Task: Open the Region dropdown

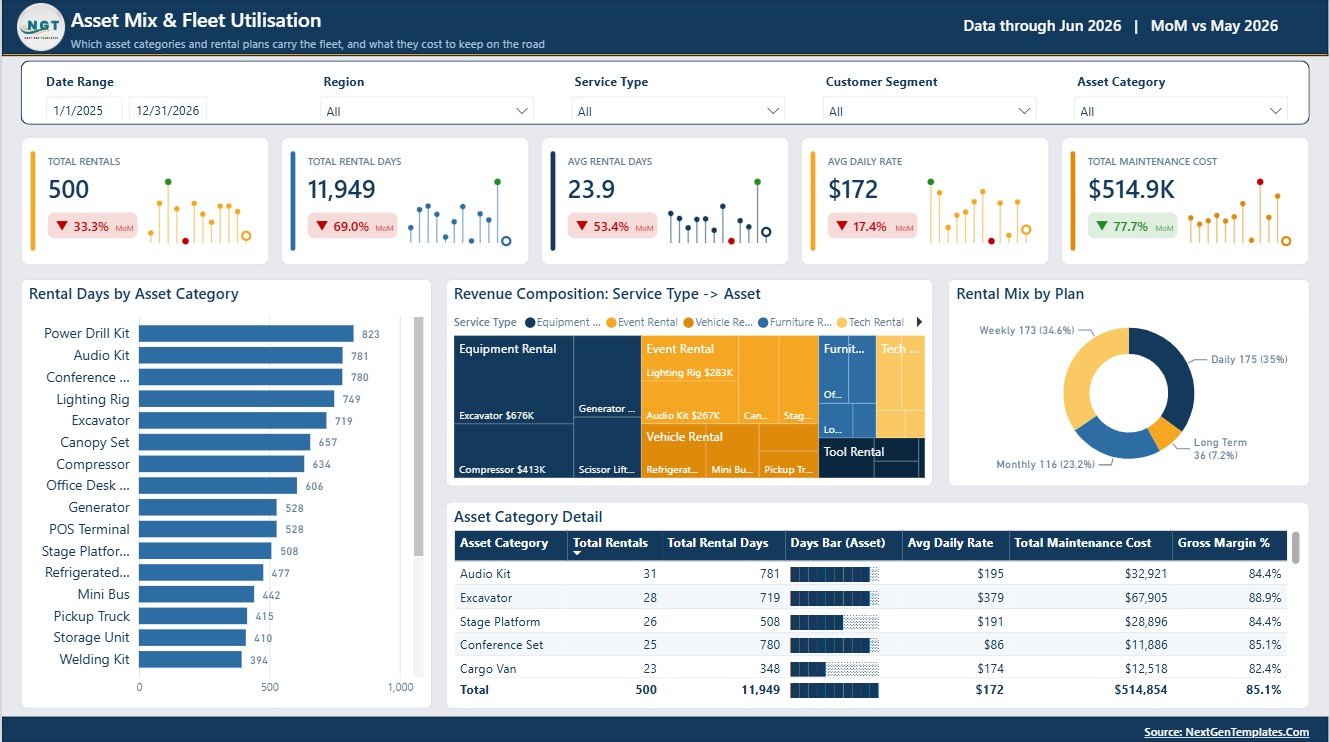Action: [x=427, y=111]
